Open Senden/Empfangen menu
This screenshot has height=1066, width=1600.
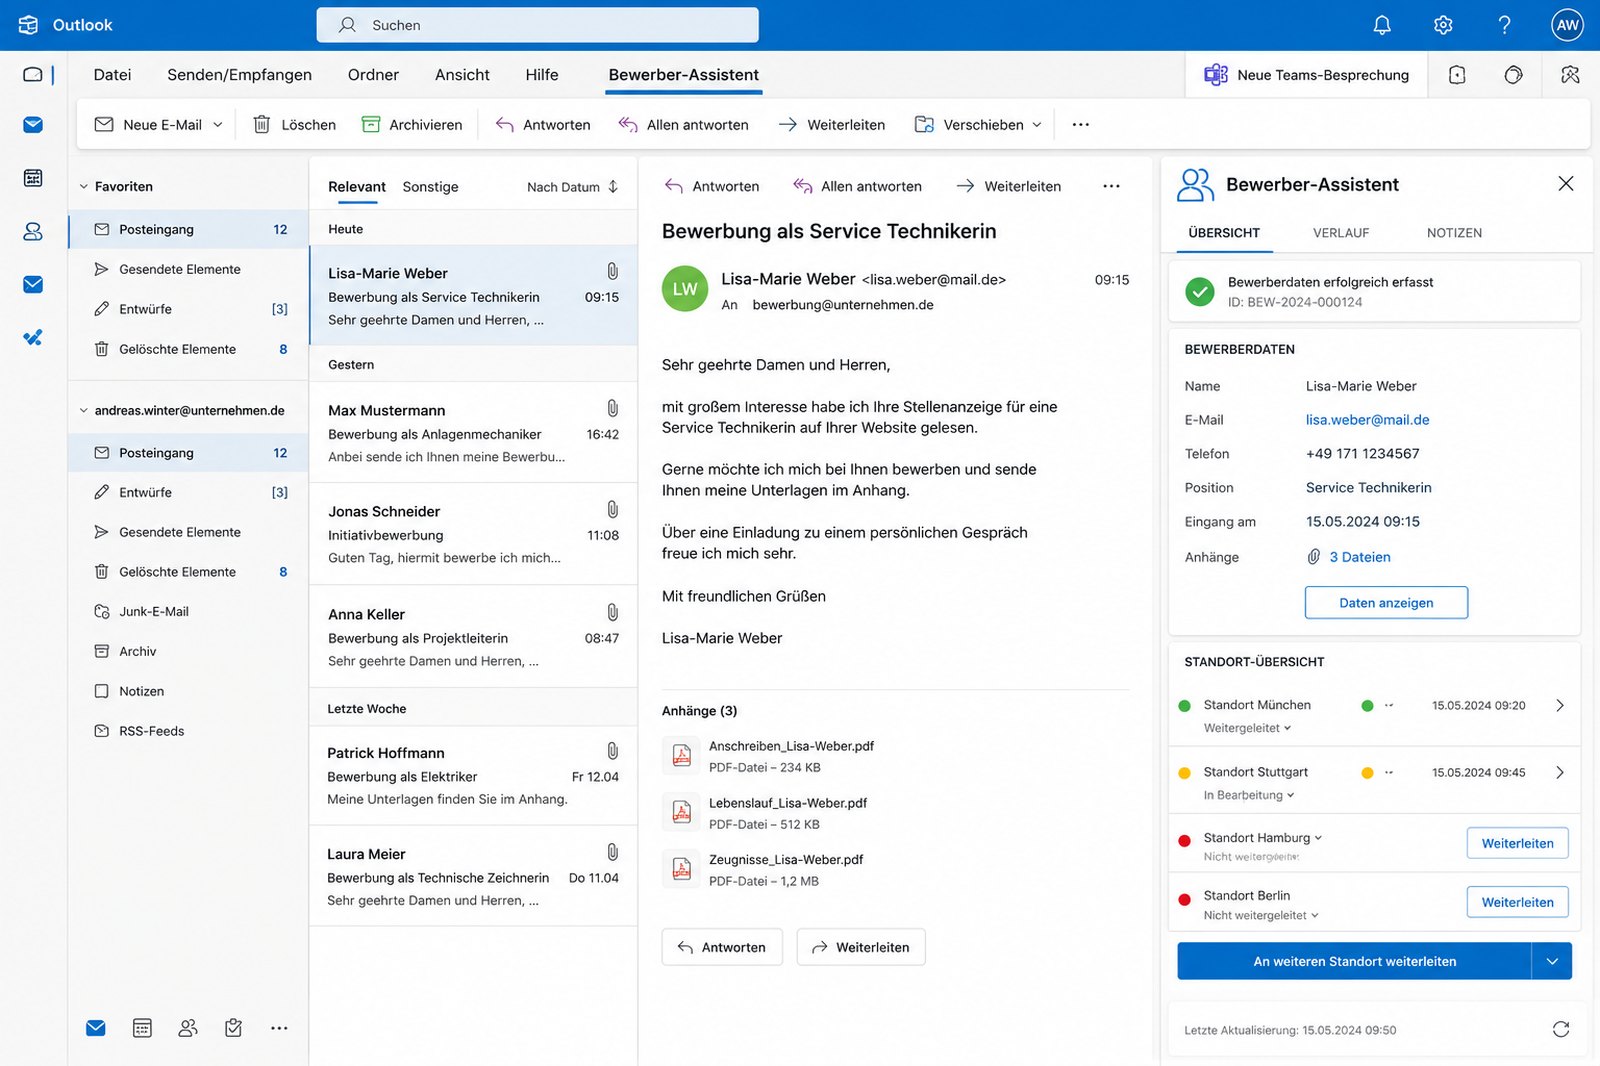point(239,75)
